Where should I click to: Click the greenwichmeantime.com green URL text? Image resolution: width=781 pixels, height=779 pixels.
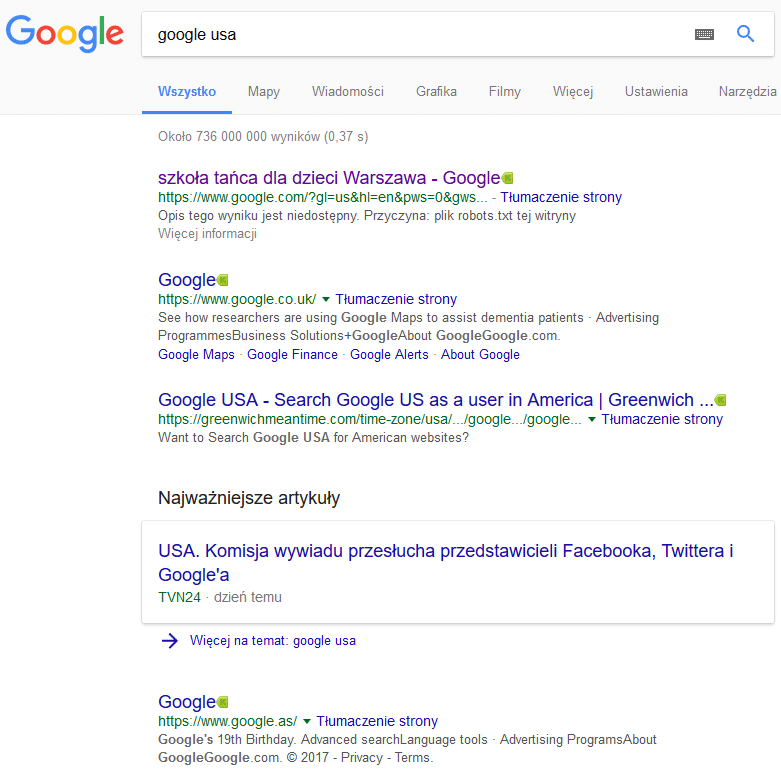(x=370, y=419)
